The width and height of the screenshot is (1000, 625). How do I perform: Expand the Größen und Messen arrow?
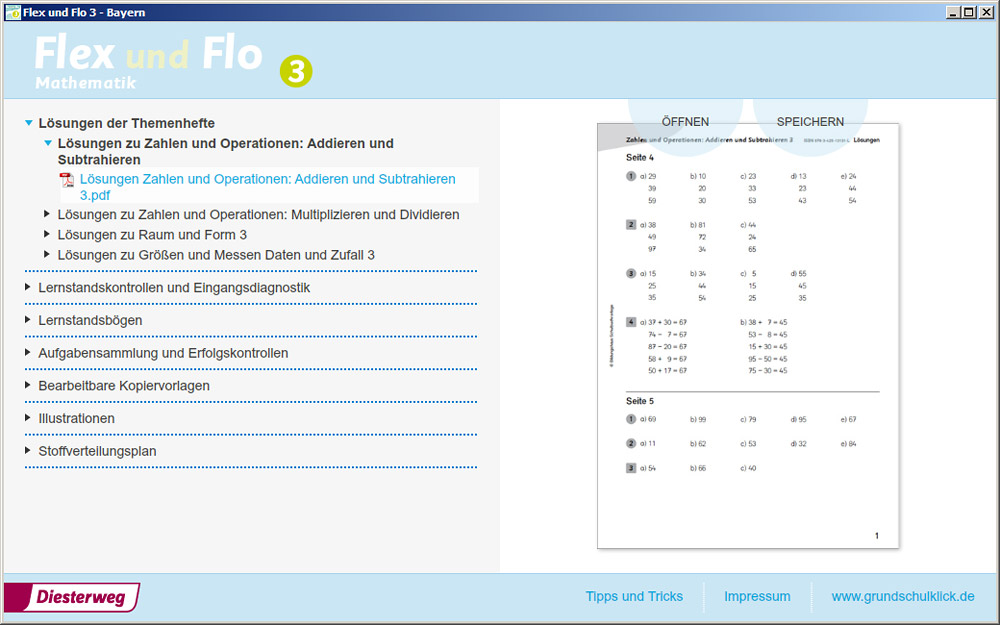(47, 254)
